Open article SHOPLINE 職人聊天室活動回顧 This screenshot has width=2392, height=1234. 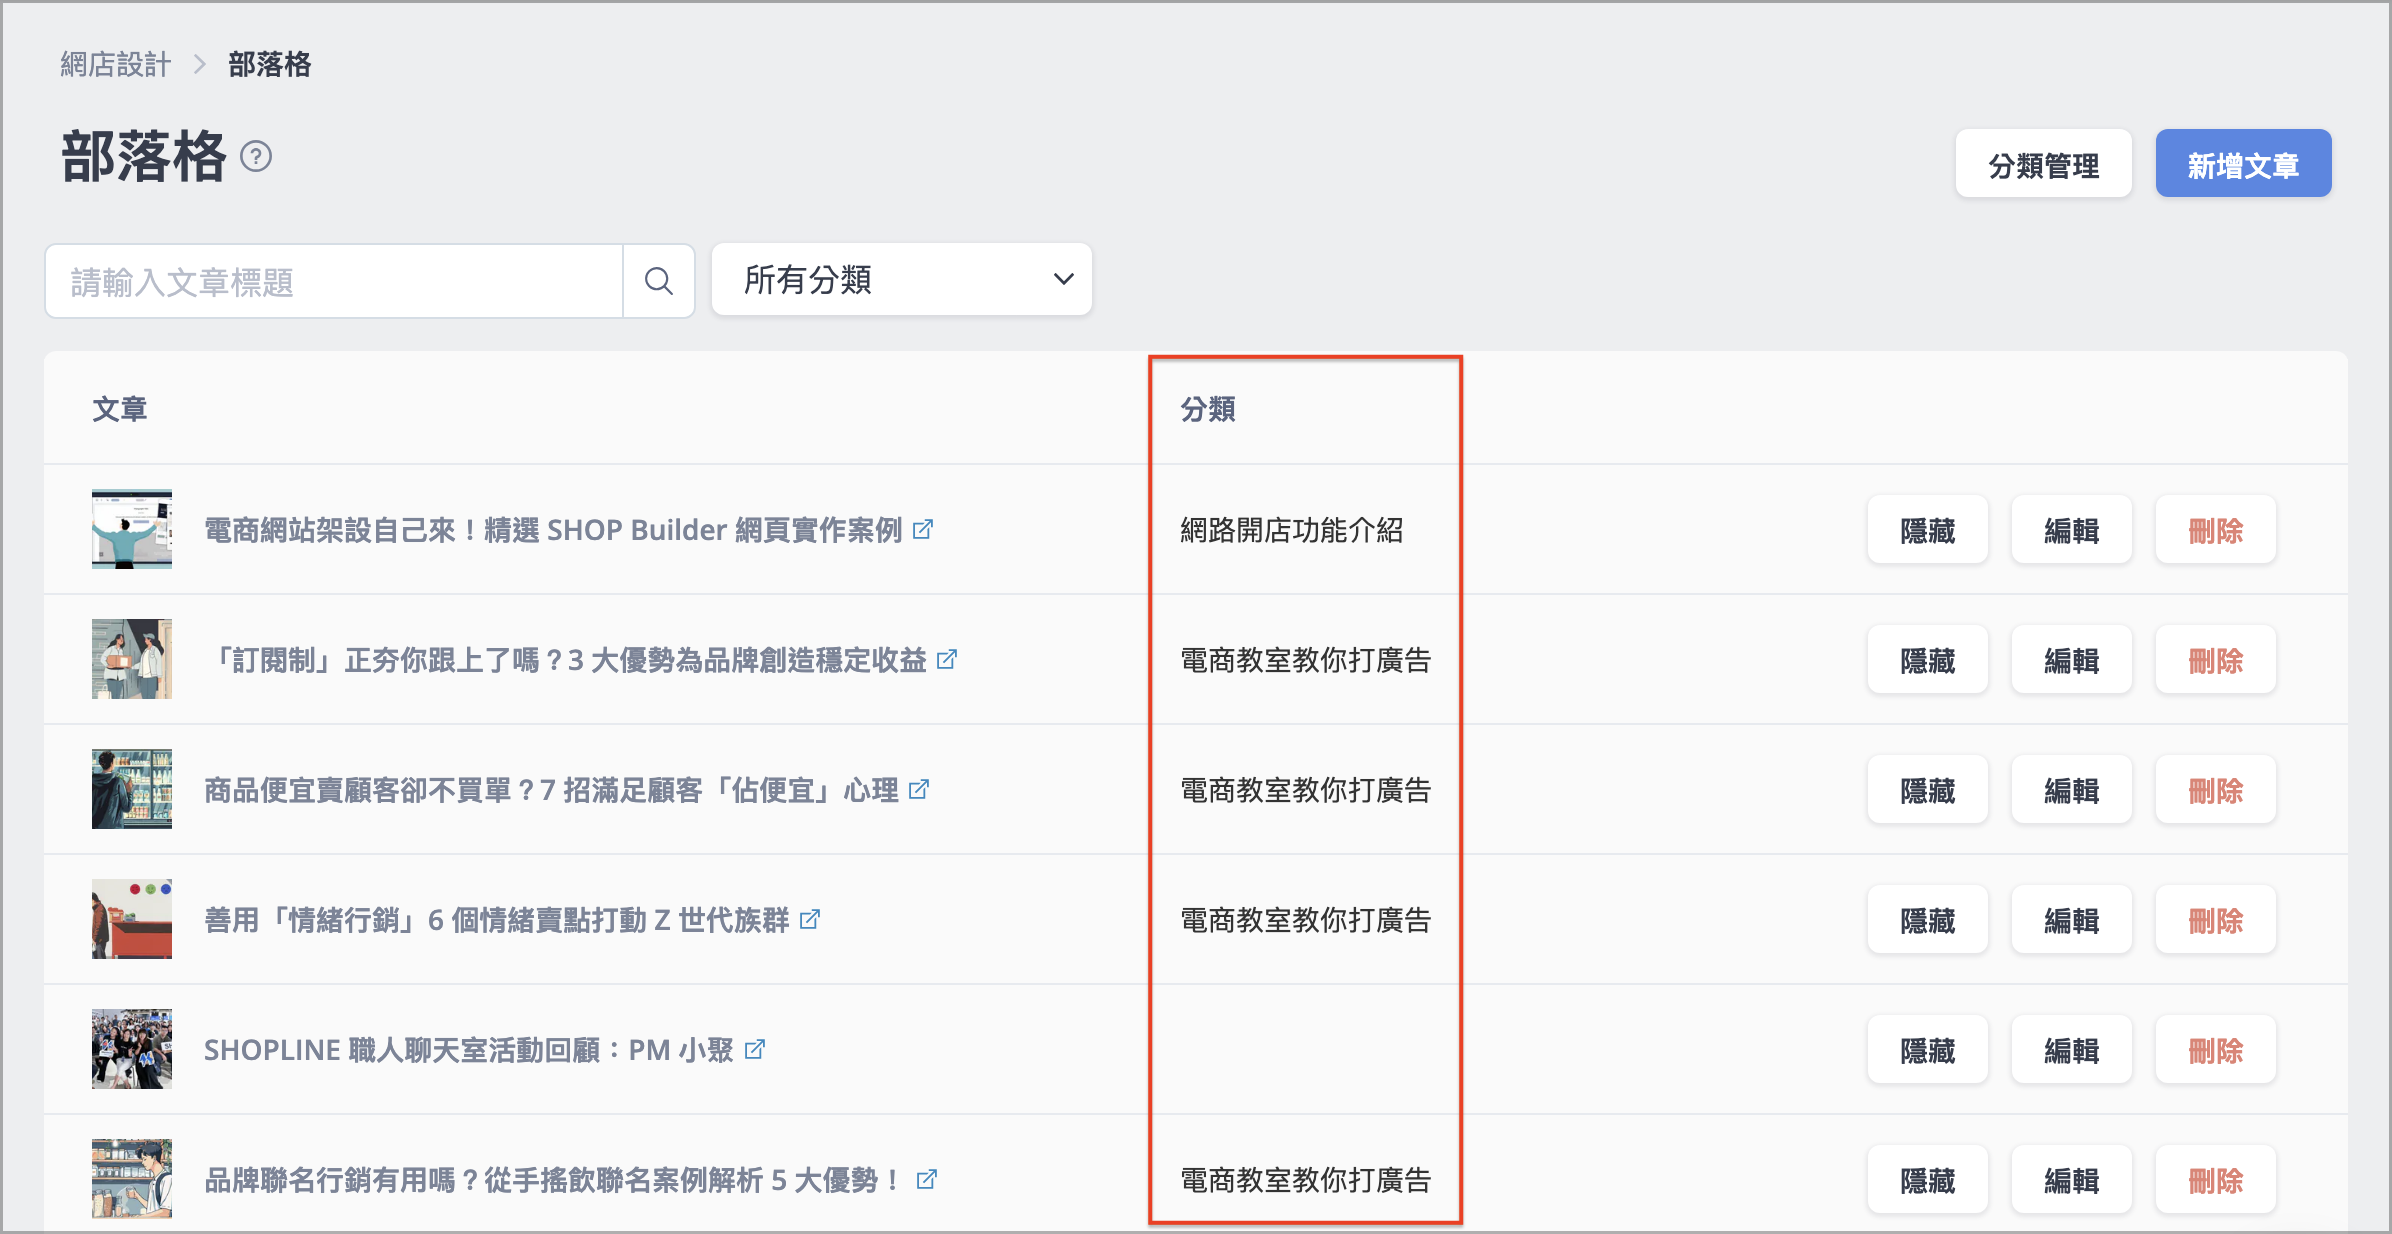click(x=469, y=1049)
